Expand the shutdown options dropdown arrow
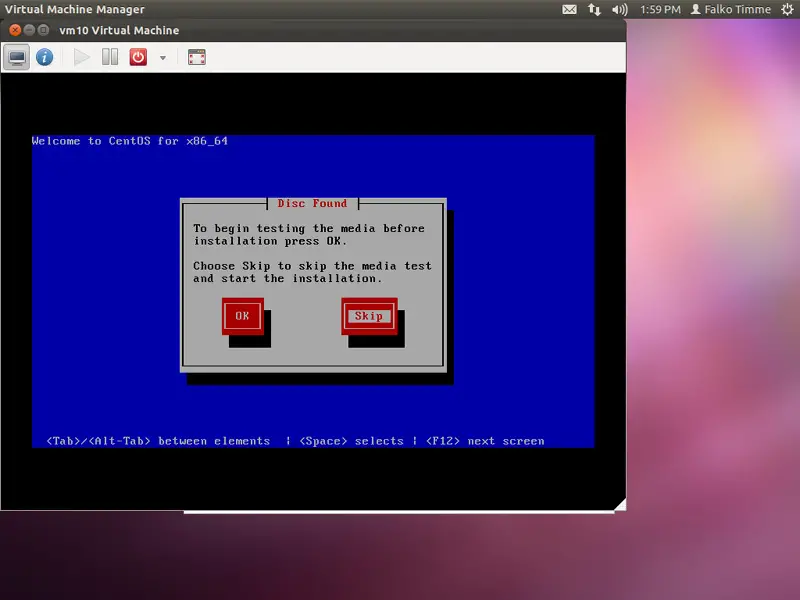The width and height of the screenshot is (800, 600). (x=163, y=58)
